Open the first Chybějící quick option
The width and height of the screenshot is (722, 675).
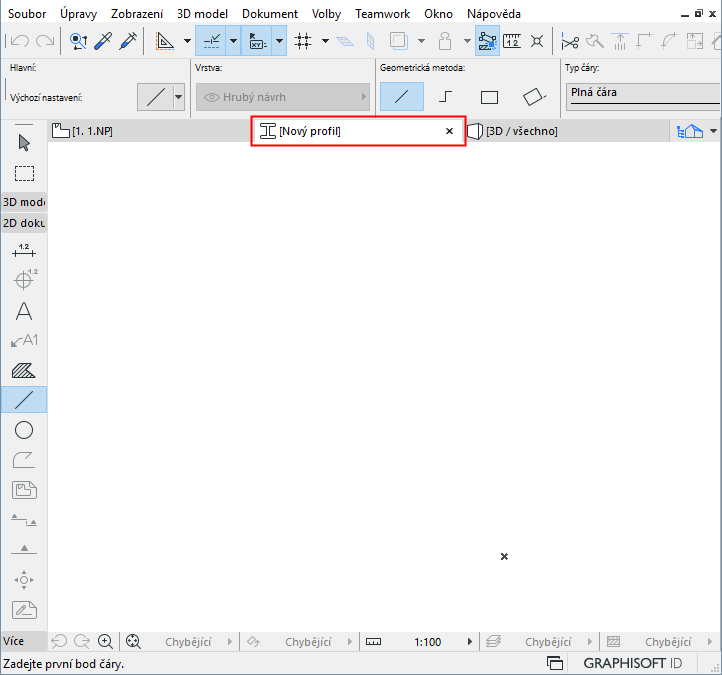click(188, 641)
